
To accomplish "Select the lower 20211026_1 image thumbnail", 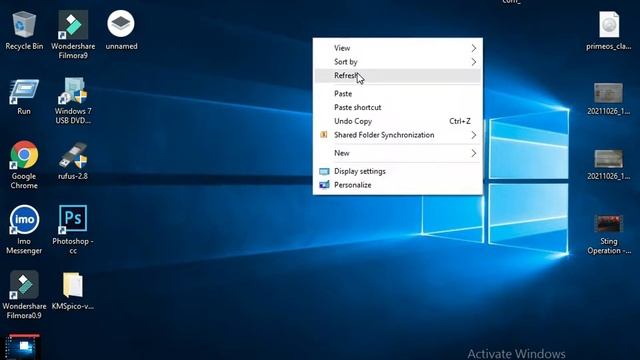I will (608, 159).
